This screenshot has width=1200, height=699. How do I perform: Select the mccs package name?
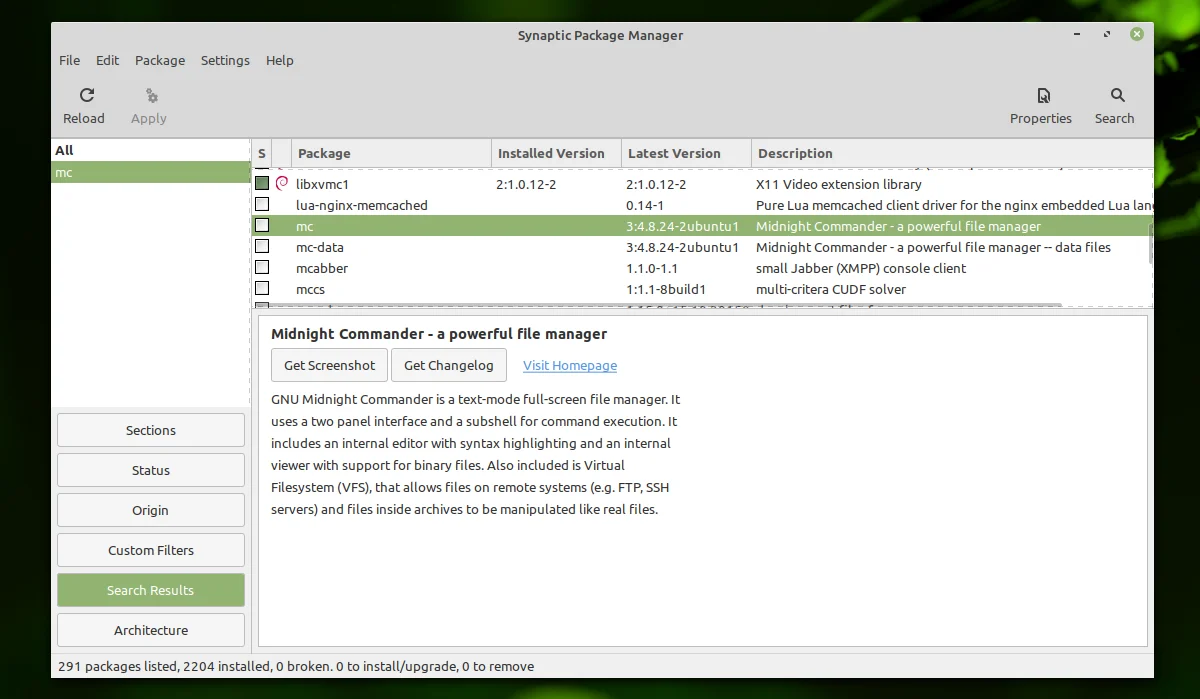tap(310, 289)
